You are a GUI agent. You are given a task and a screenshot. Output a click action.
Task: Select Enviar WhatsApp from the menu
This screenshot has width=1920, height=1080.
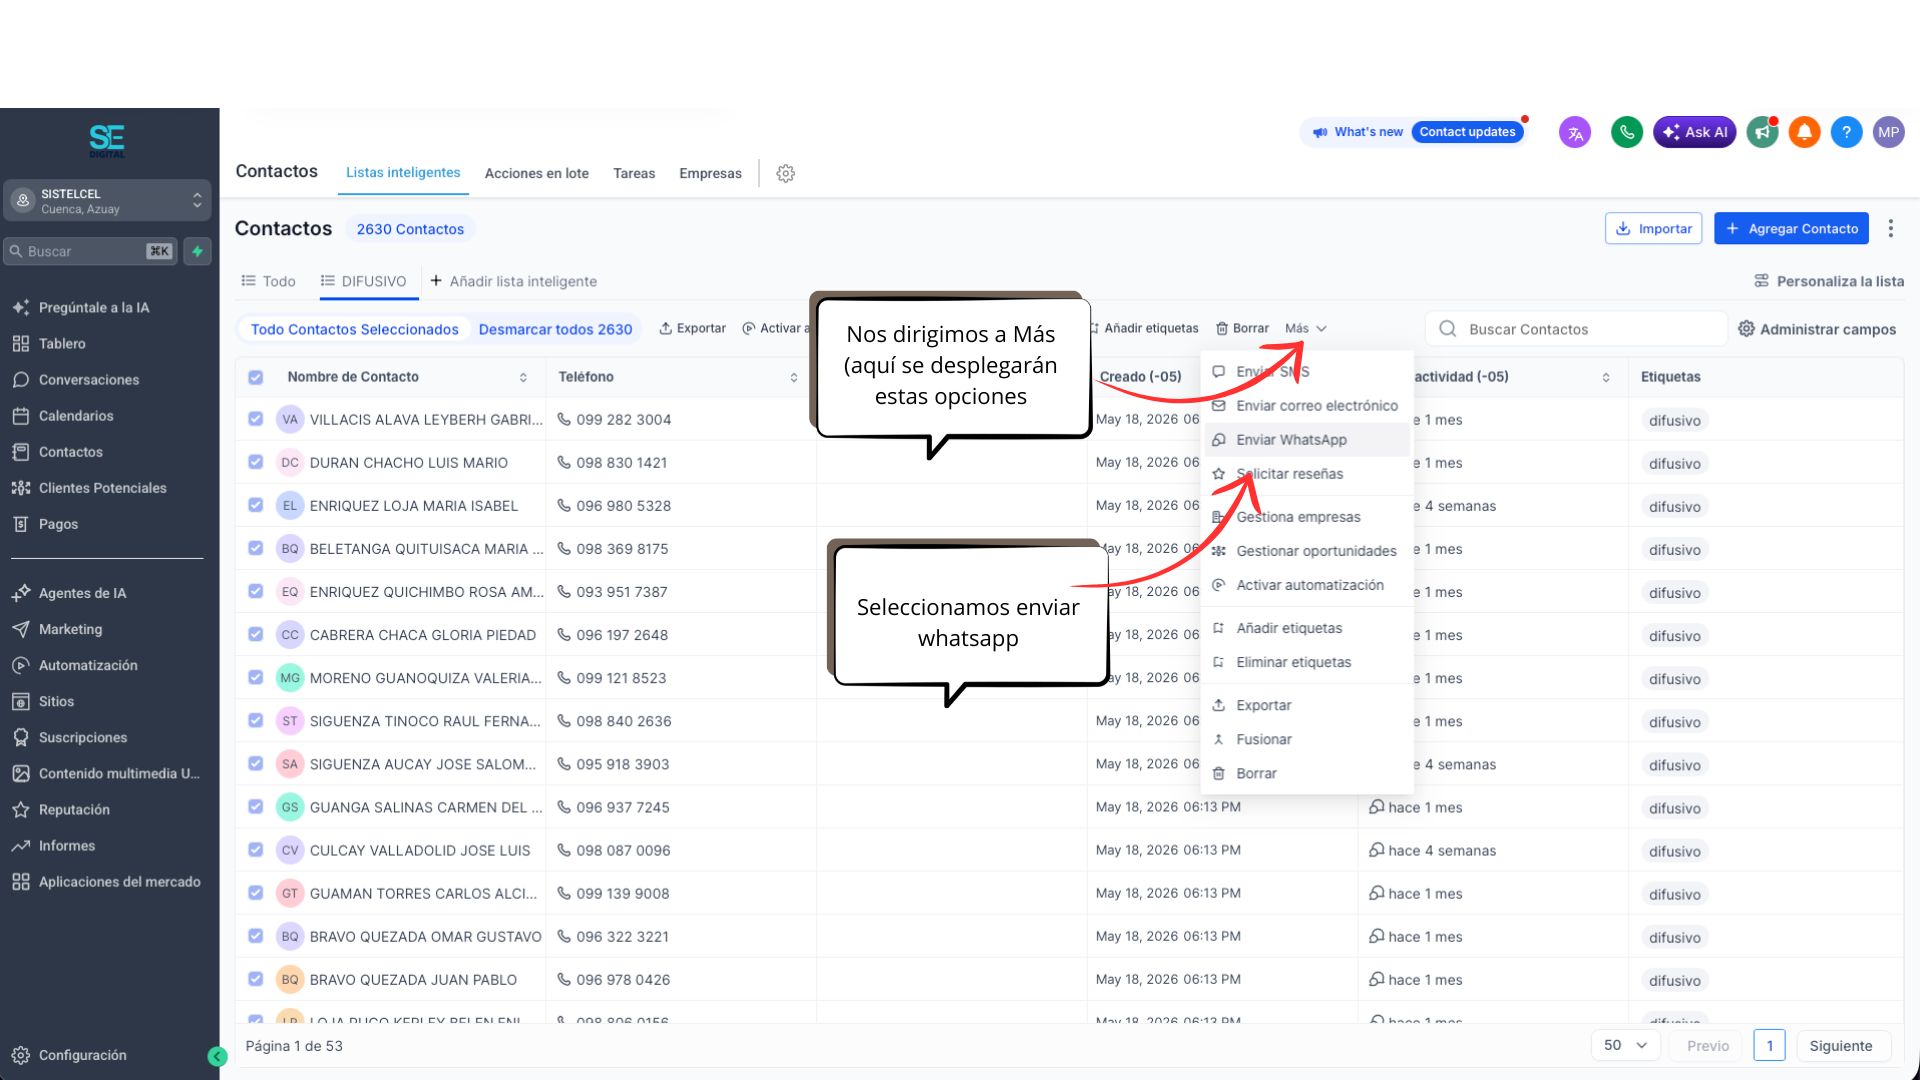point(1291,440)
